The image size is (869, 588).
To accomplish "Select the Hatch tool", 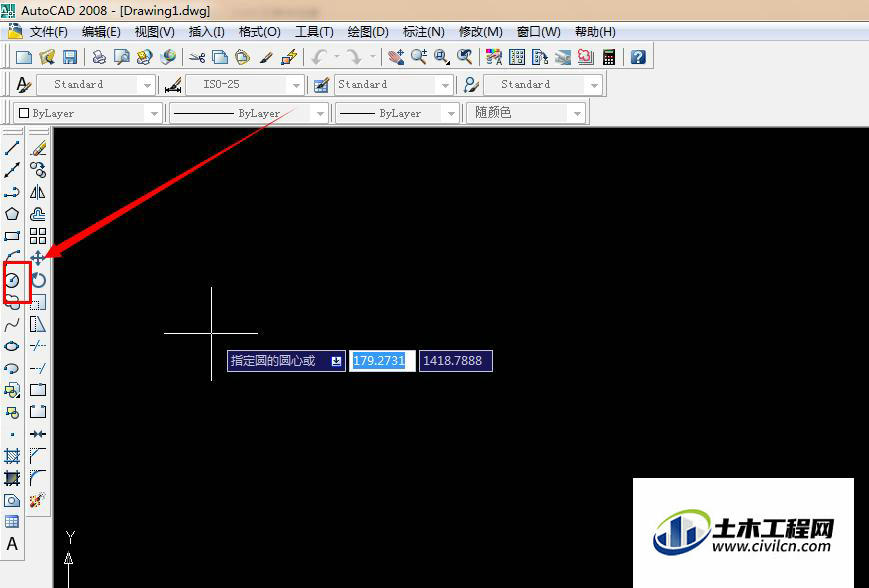I will [x=12, y=456].
